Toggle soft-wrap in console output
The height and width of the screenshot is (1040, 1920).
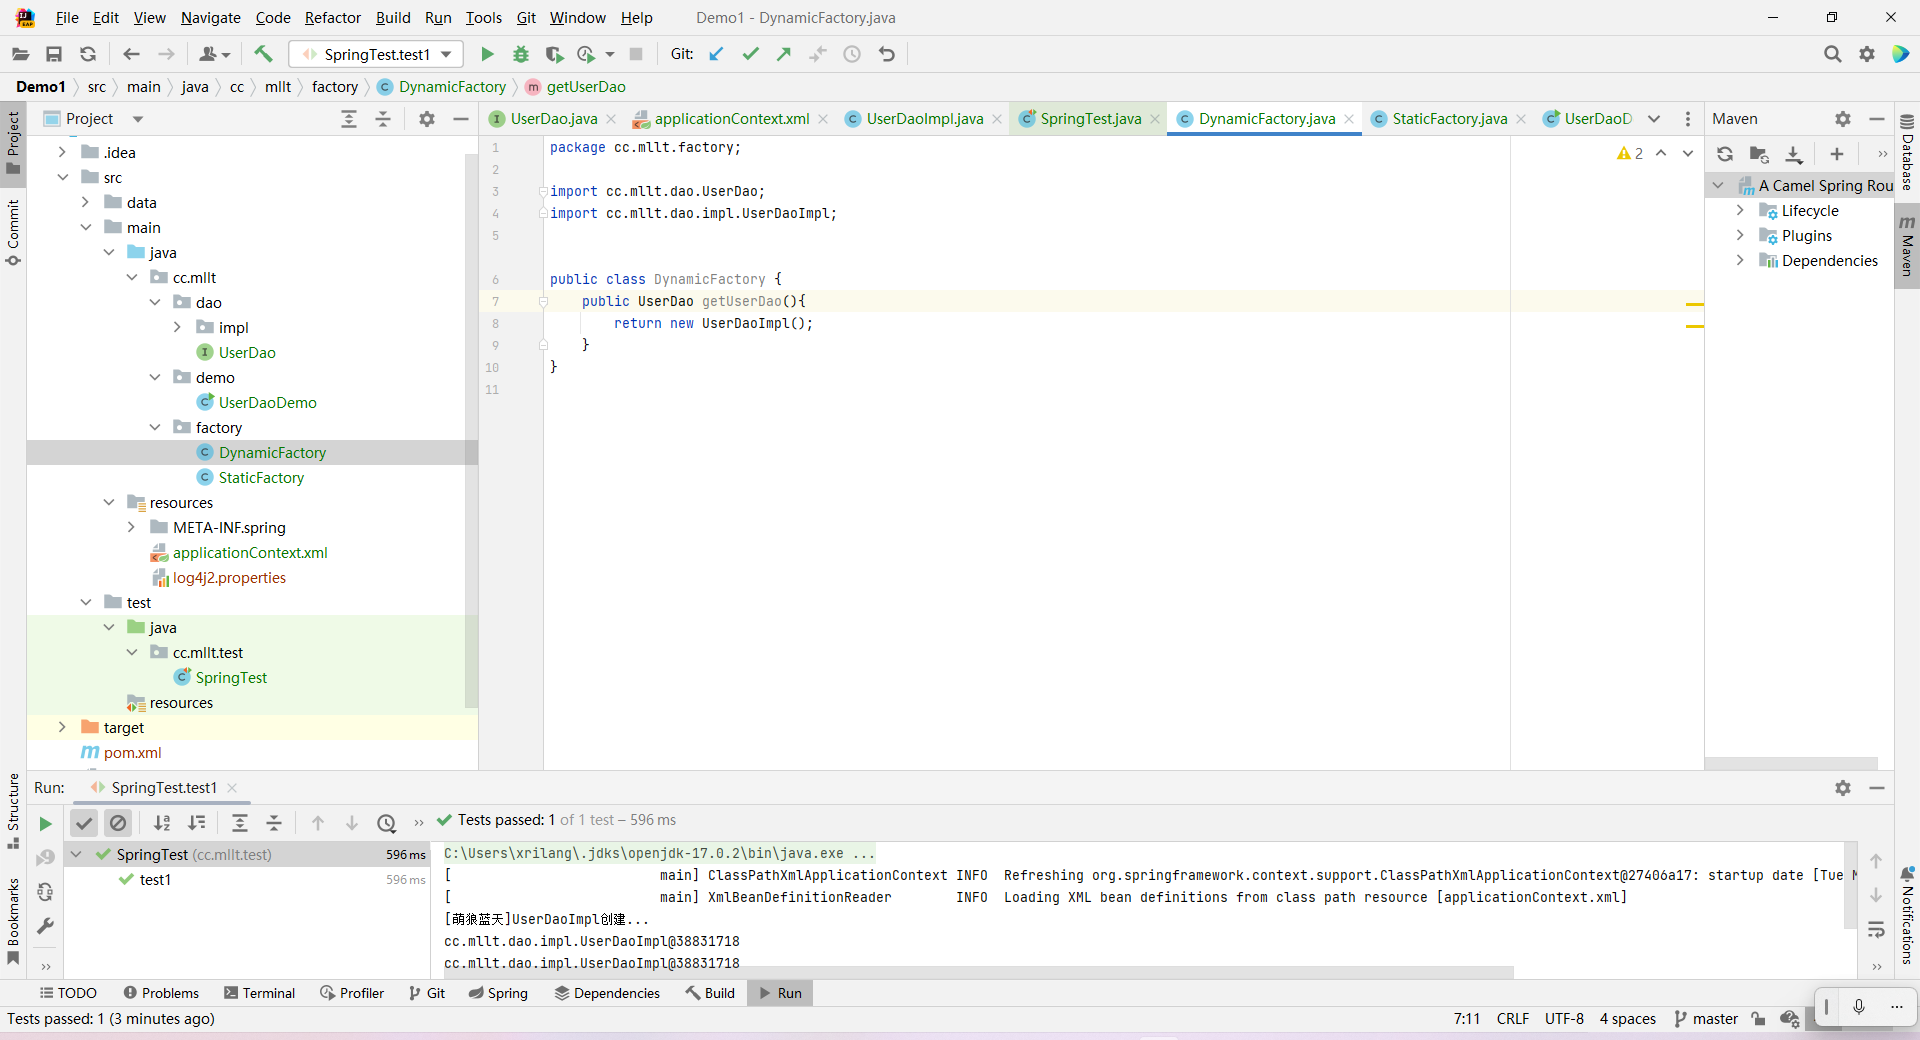1876,929
